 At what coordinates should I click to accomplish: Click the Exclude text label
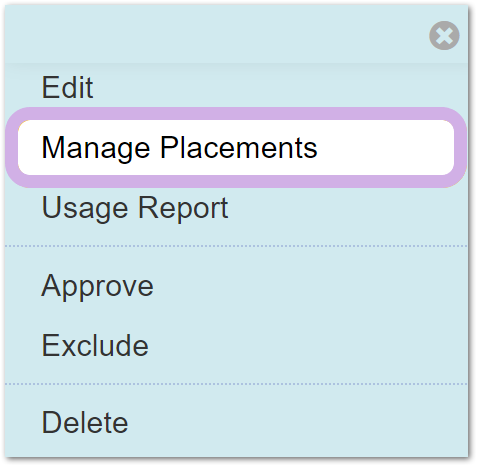click(95, 346)
